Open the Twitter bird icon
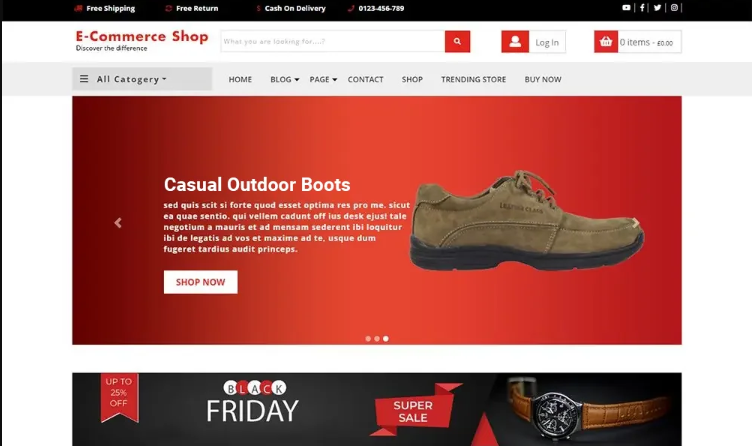This screenshot has width=752, height=446. click(x=657, y=8)
